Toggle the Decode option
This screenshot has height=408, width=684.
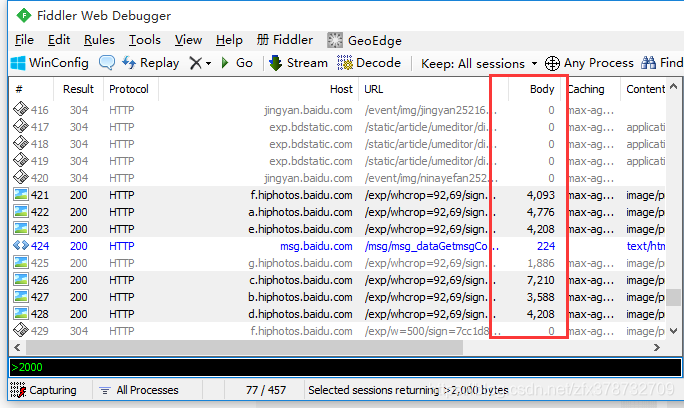tap(369, 63)
